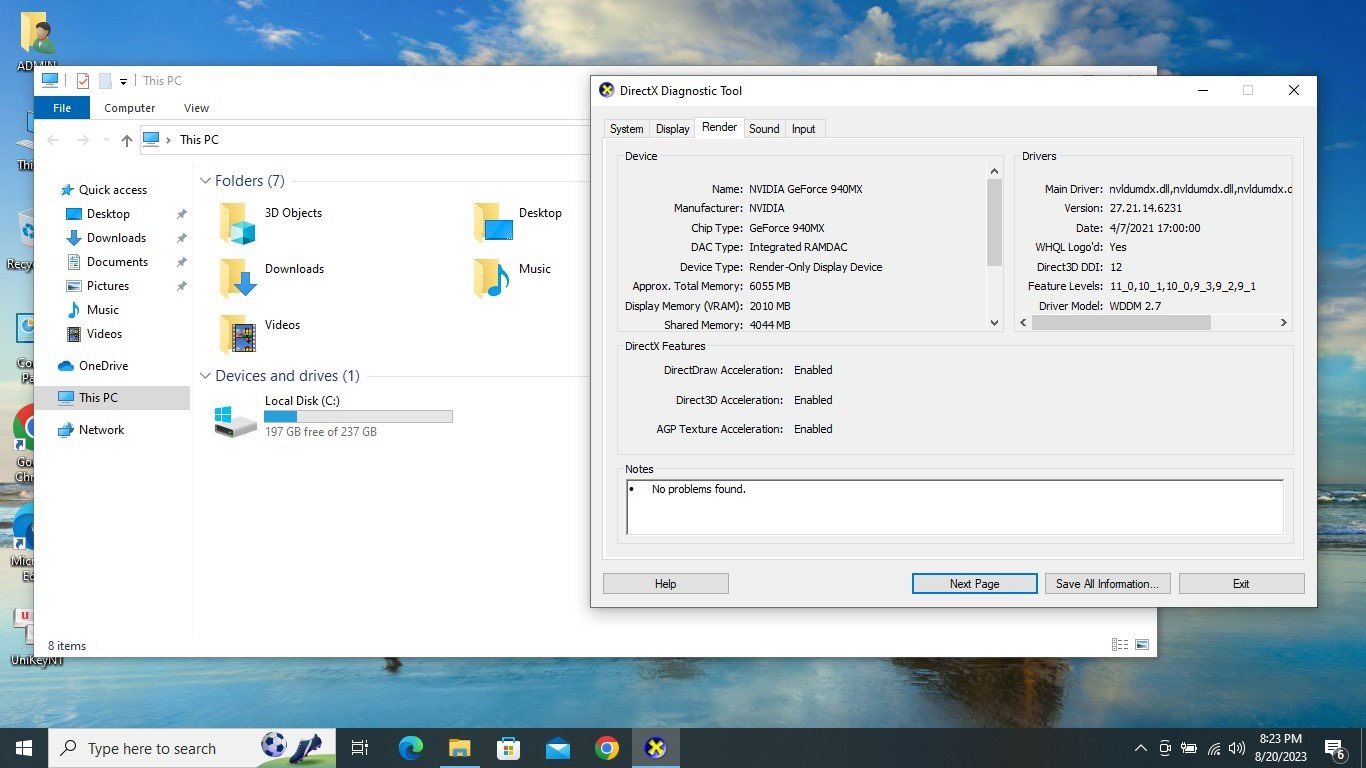Collapse the Folders (7) section
The image size is (1366, 768).
click(205, 181)
